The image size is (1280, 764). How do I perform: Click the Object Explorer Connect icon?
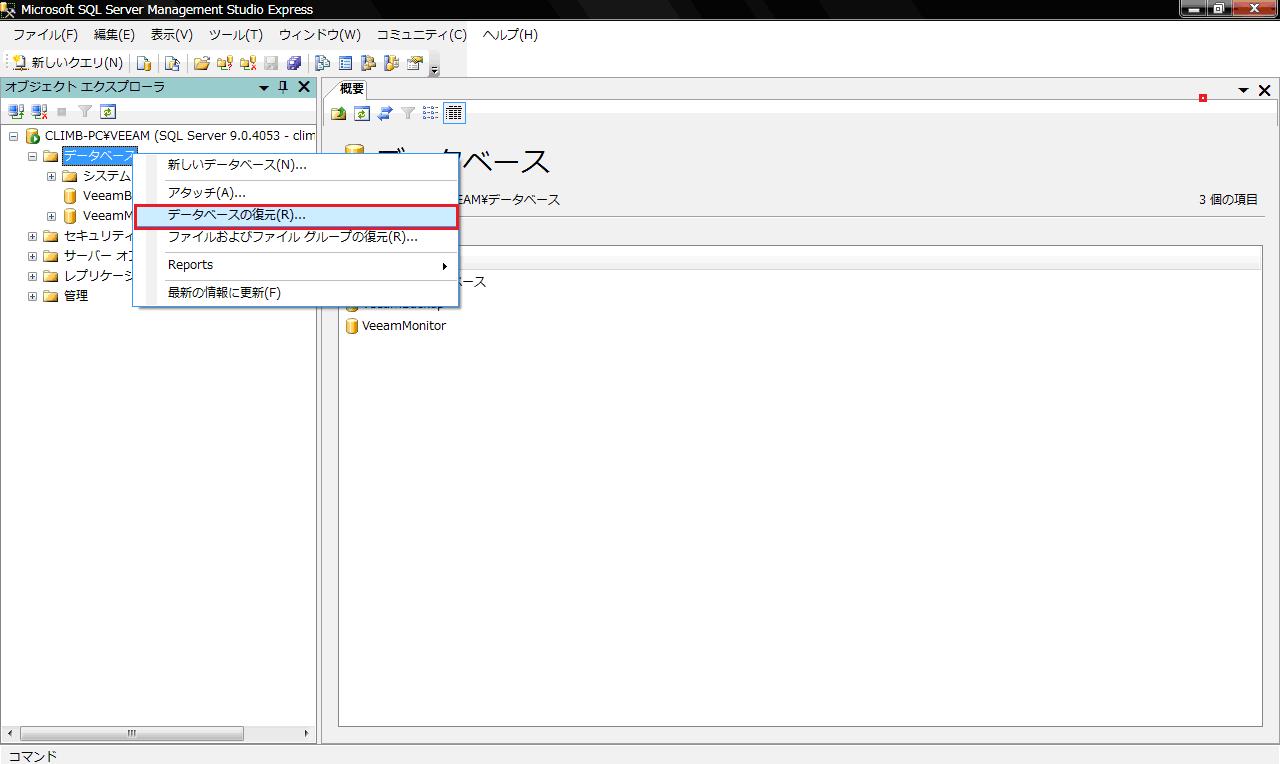coord(16,112)
